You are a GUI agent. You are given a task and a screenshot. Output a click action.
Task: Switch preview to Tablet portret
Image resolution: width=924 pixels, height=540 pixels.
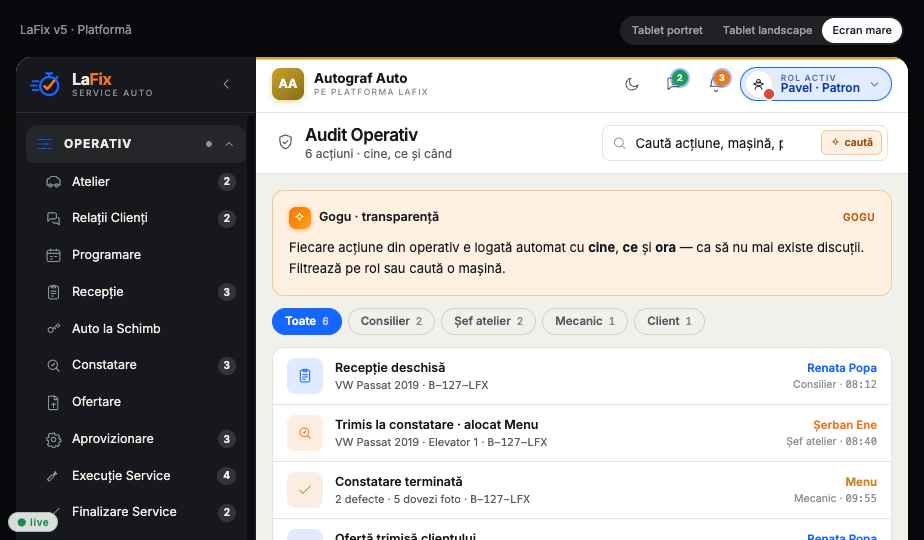point(667,30)
